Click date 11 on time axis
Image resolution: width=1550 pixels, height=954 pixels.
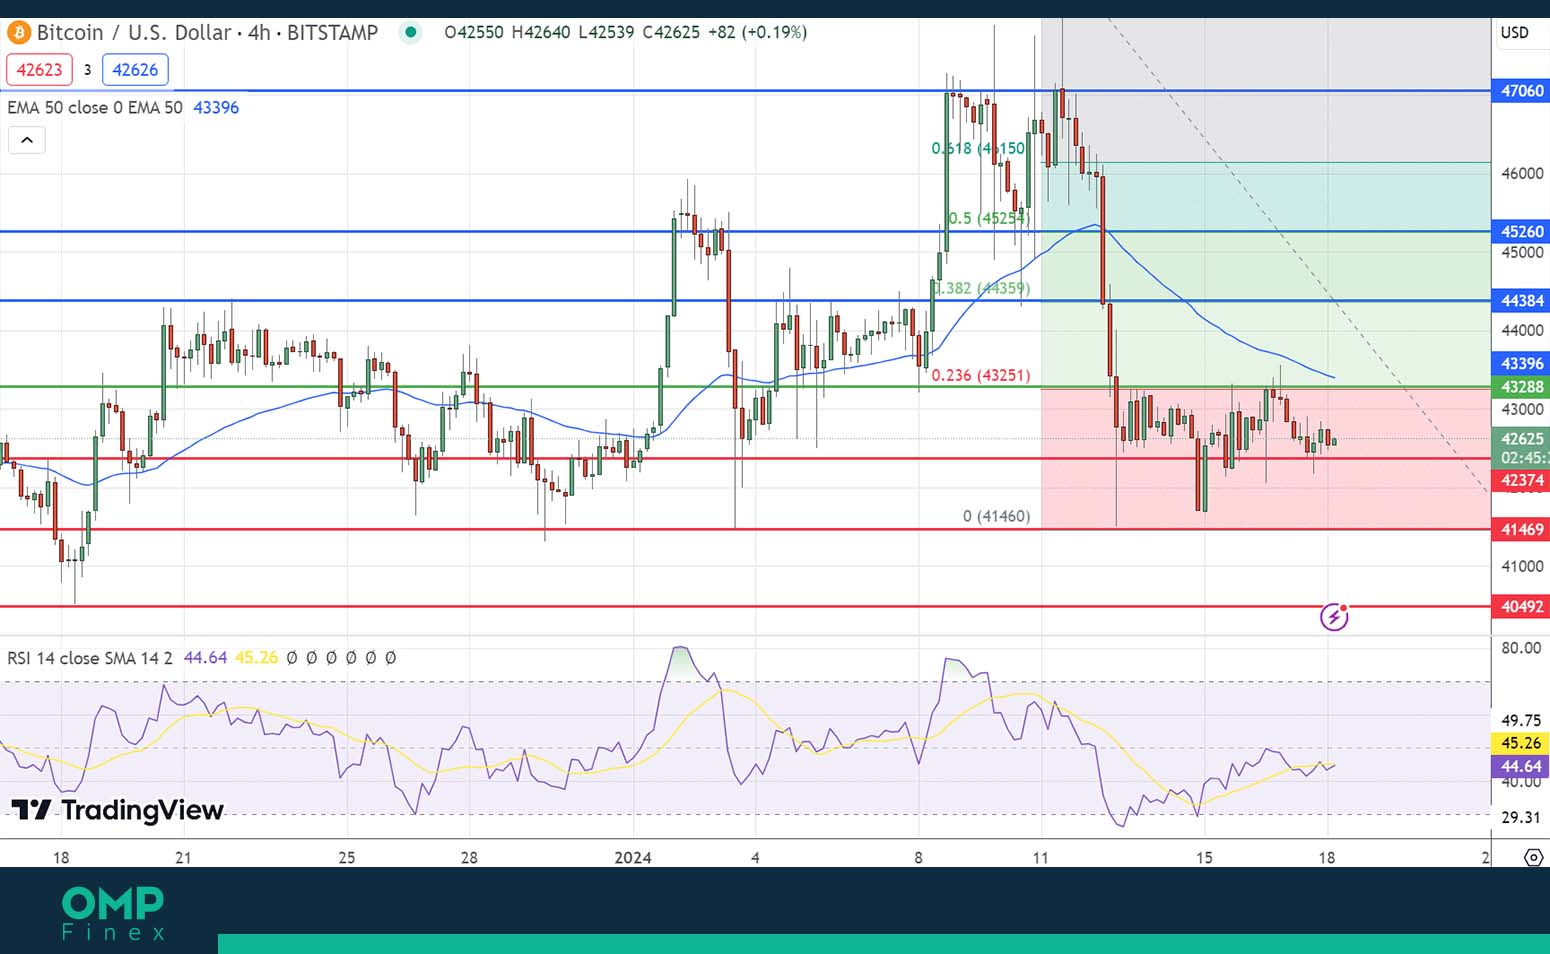point(1040,857)
